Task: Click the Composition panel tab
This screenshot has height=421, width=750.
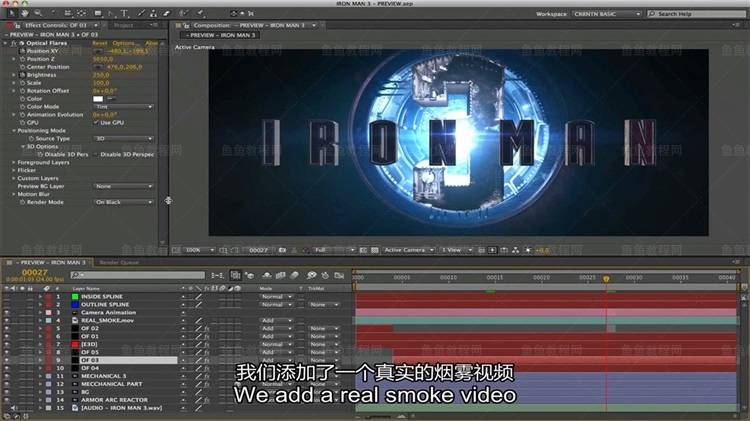Action: (x=248, y=25)
